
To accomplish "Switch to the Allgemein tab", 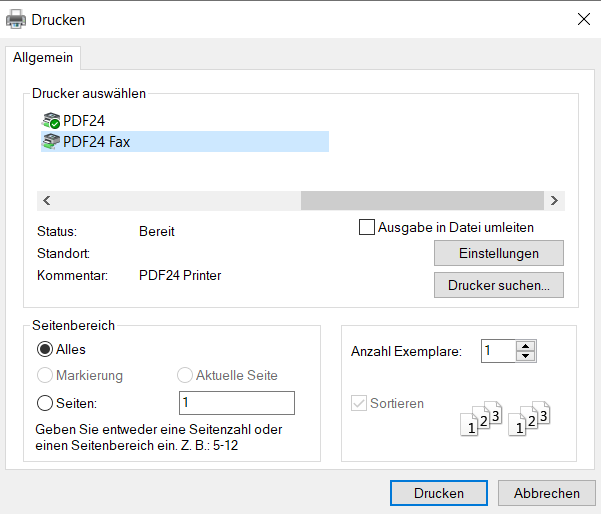I will [x=44, y=57].
